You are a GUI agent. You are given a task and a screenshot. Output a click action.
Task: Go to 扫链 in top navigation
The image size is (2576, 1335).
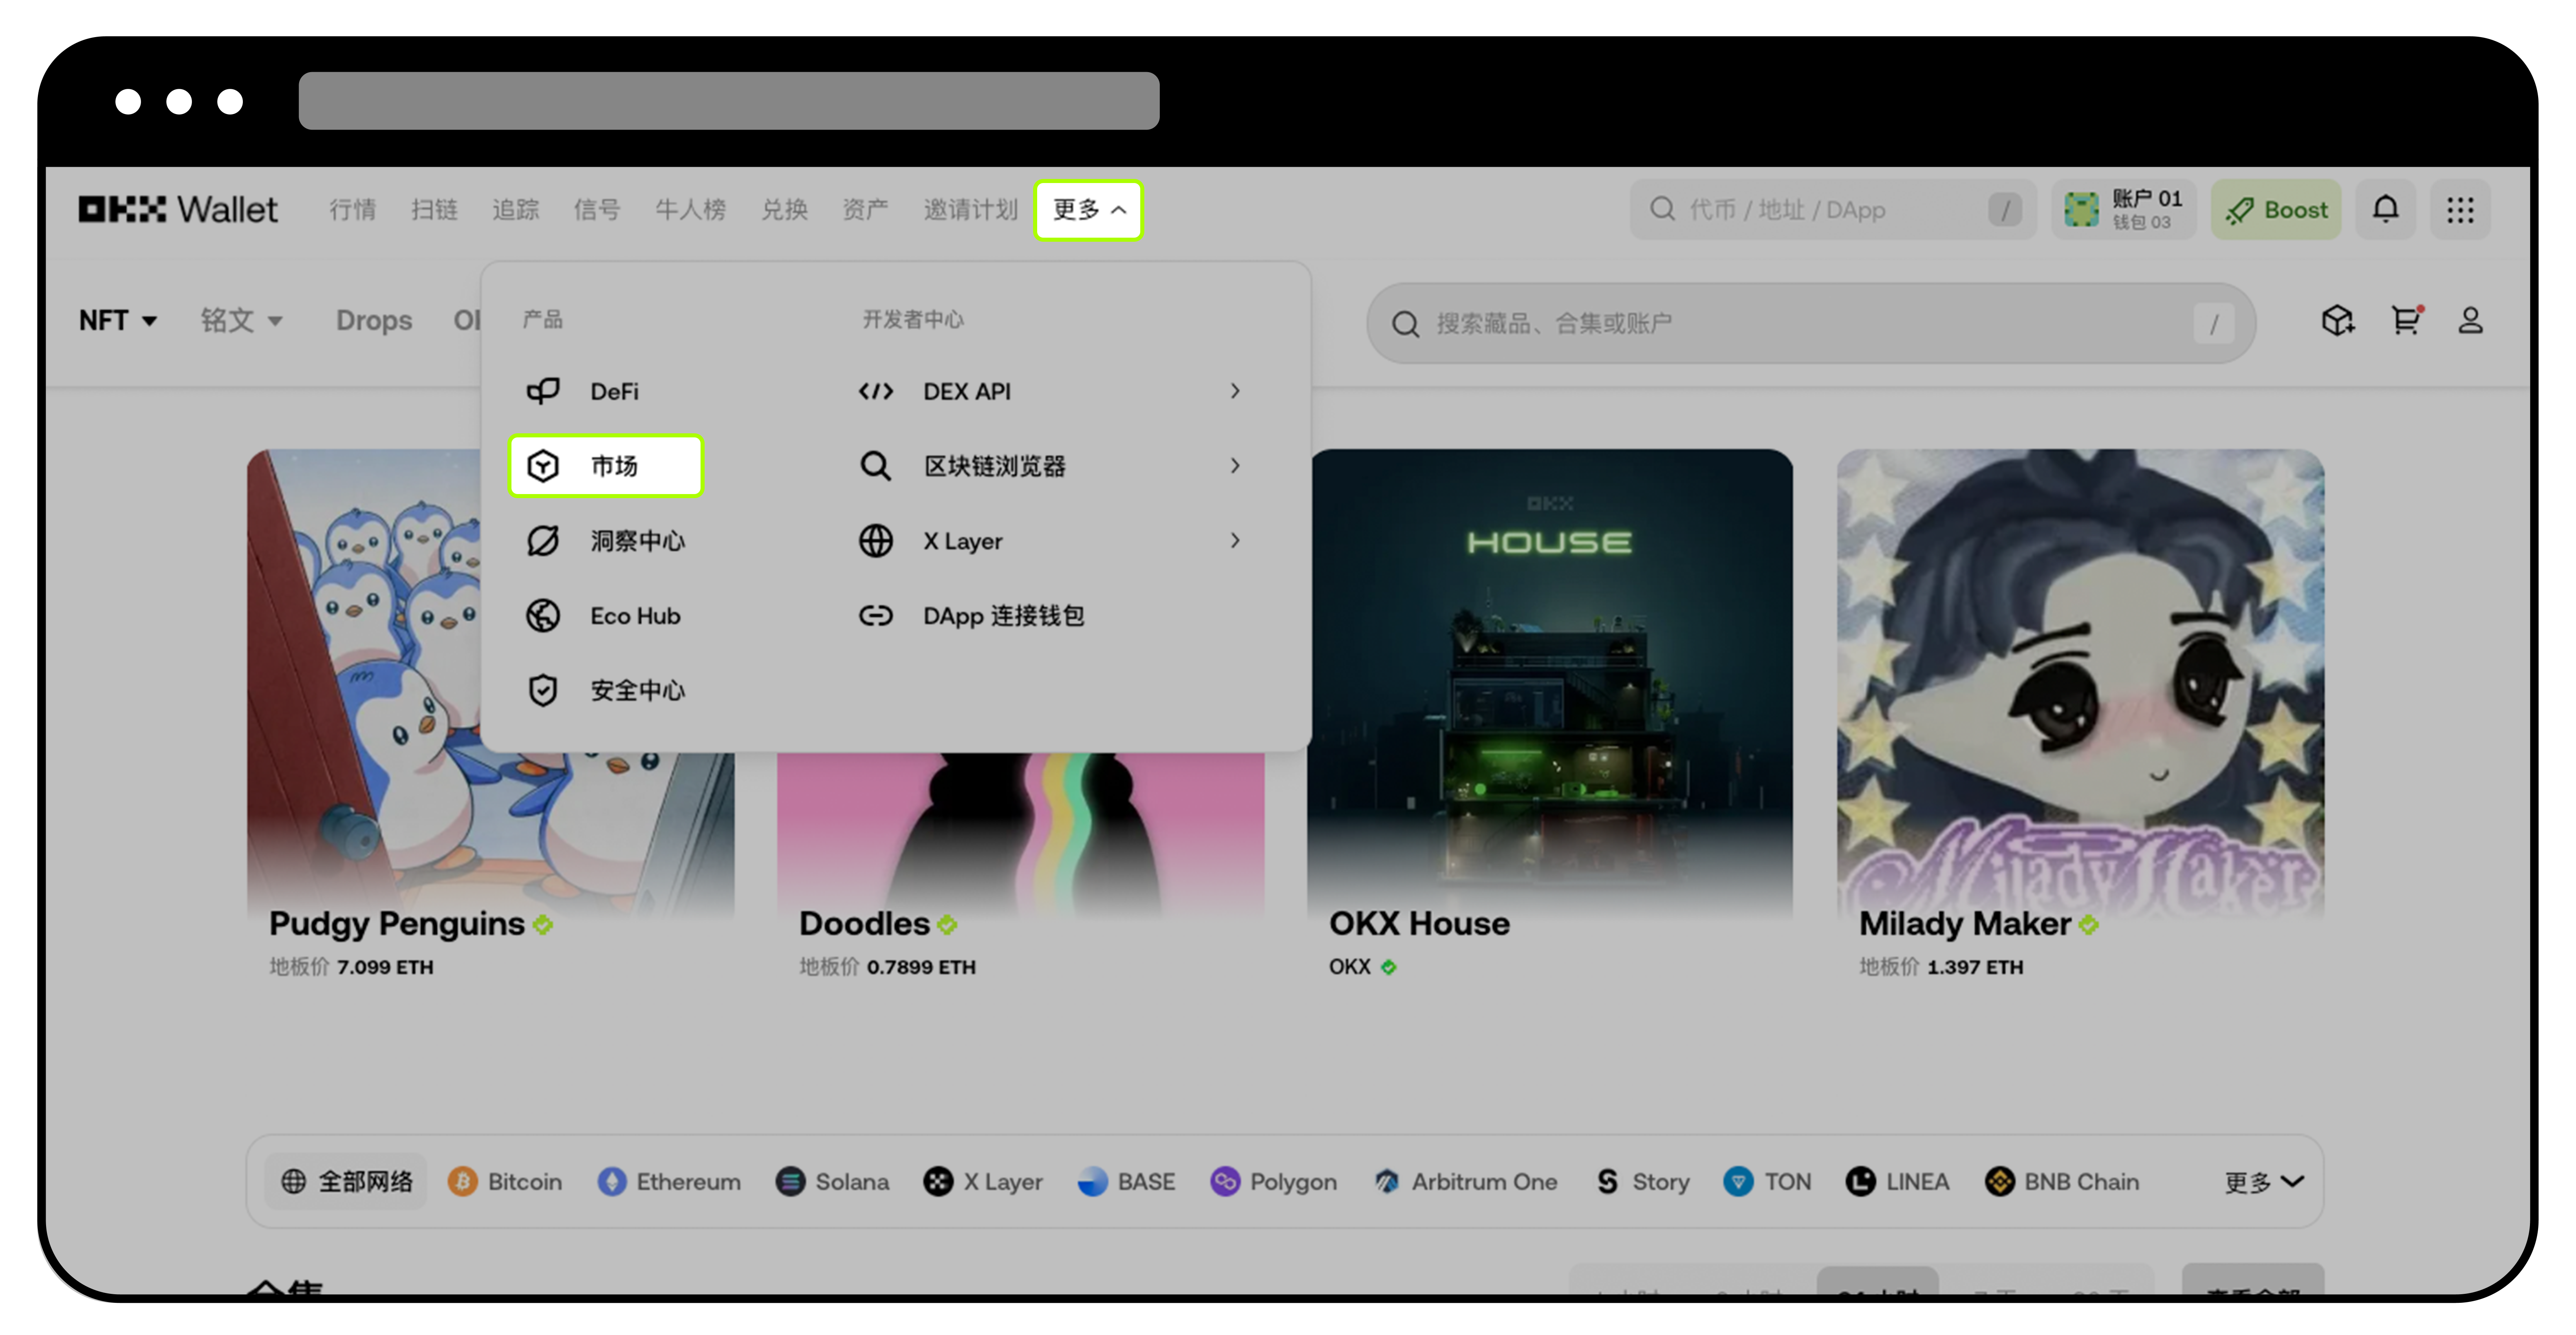click(434, 210)
